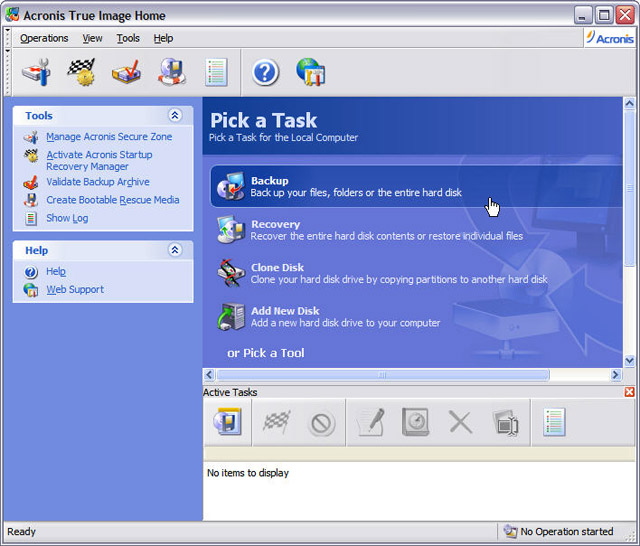Click the Clone Disk task icon

pyautogui.click(x=231, y=273)
